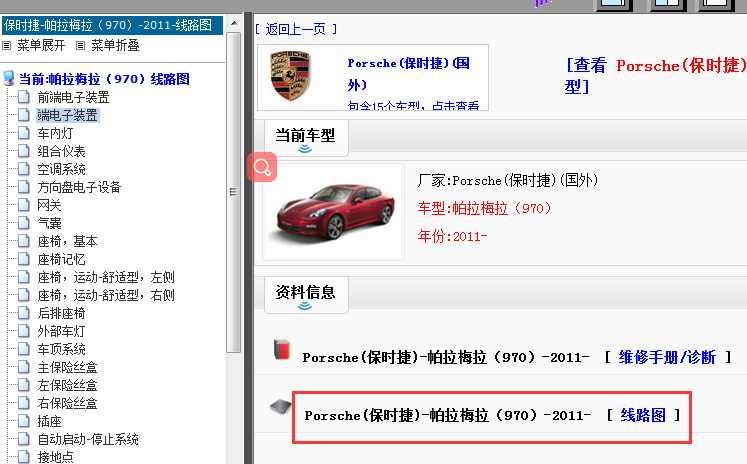Click the page icon next to 前端电子装置
Viewport: 747px width, 464px height.
coord(24,97)
